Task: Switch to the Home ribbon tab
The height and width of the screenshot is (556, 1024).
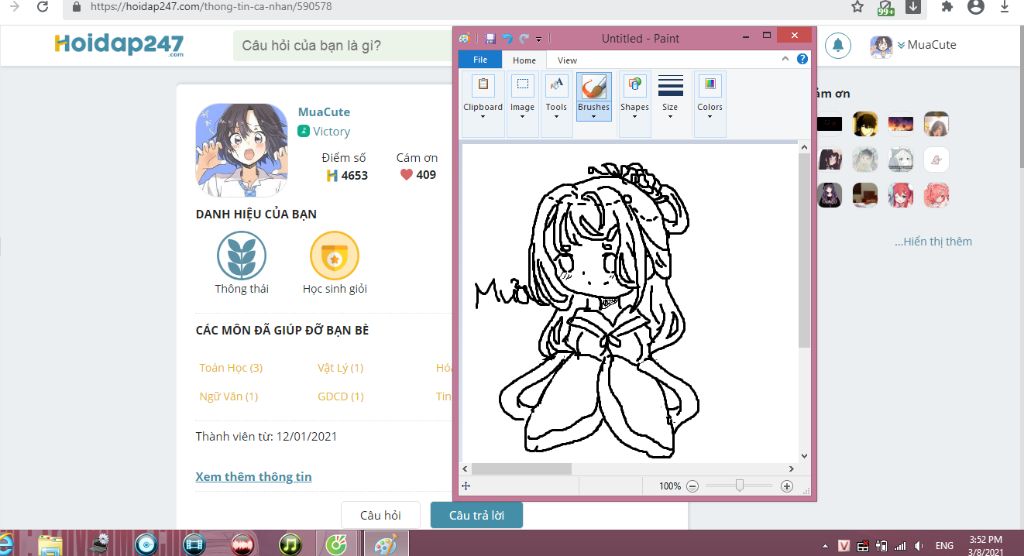Action: [x=524, y=60]
